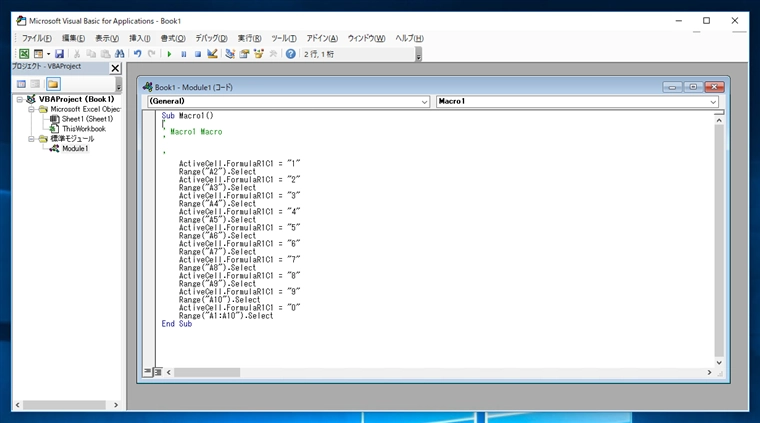Click the Range("A1:A10").Select code line

coord(226,316)
